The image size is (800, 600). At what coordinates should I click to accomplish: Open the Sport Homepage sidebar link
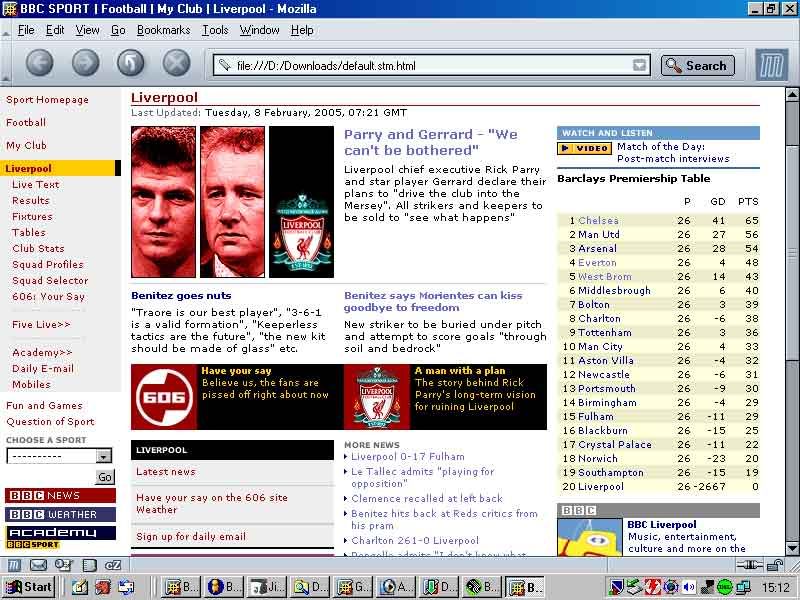point(47,100)
